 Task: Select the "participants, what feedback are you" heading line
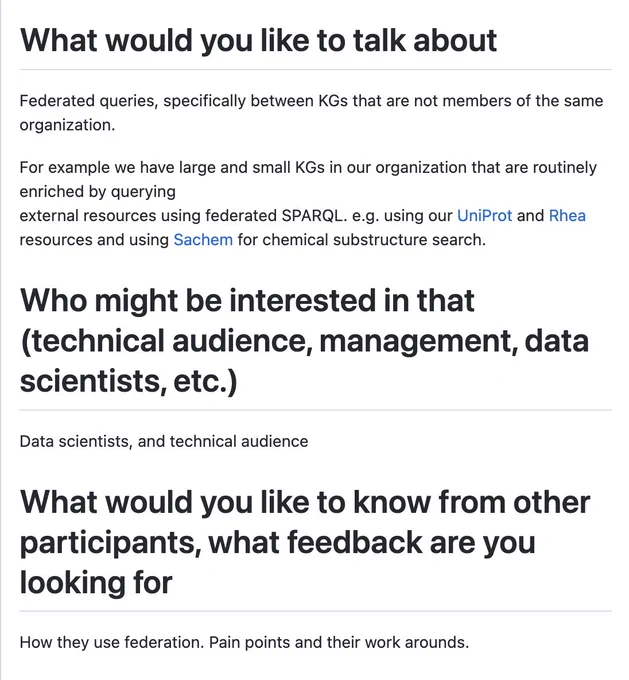[278, 543]
